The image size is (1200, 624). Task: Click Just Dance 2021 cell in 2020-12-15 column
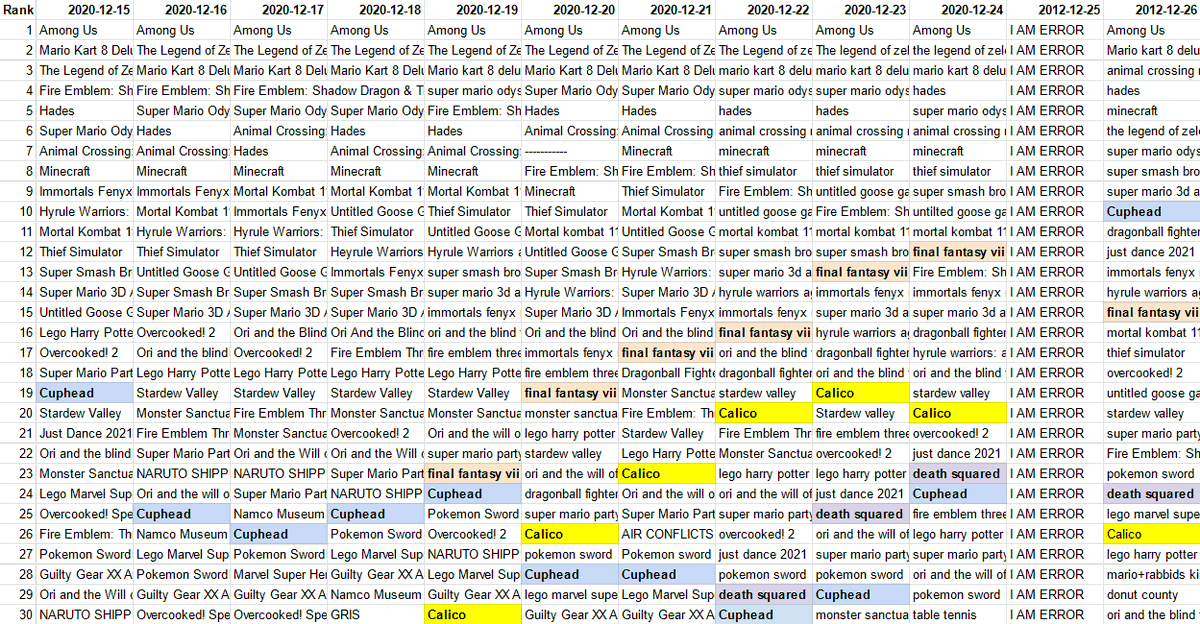coord(85,433)
